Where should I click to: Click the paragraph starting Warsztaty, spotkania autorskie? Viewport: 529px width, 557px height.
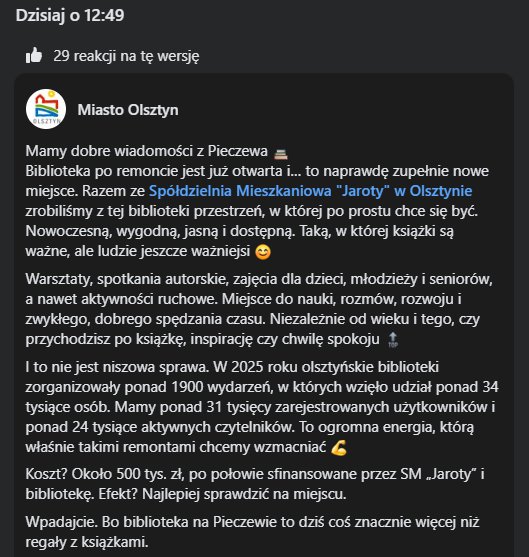(x=259, y=309)
